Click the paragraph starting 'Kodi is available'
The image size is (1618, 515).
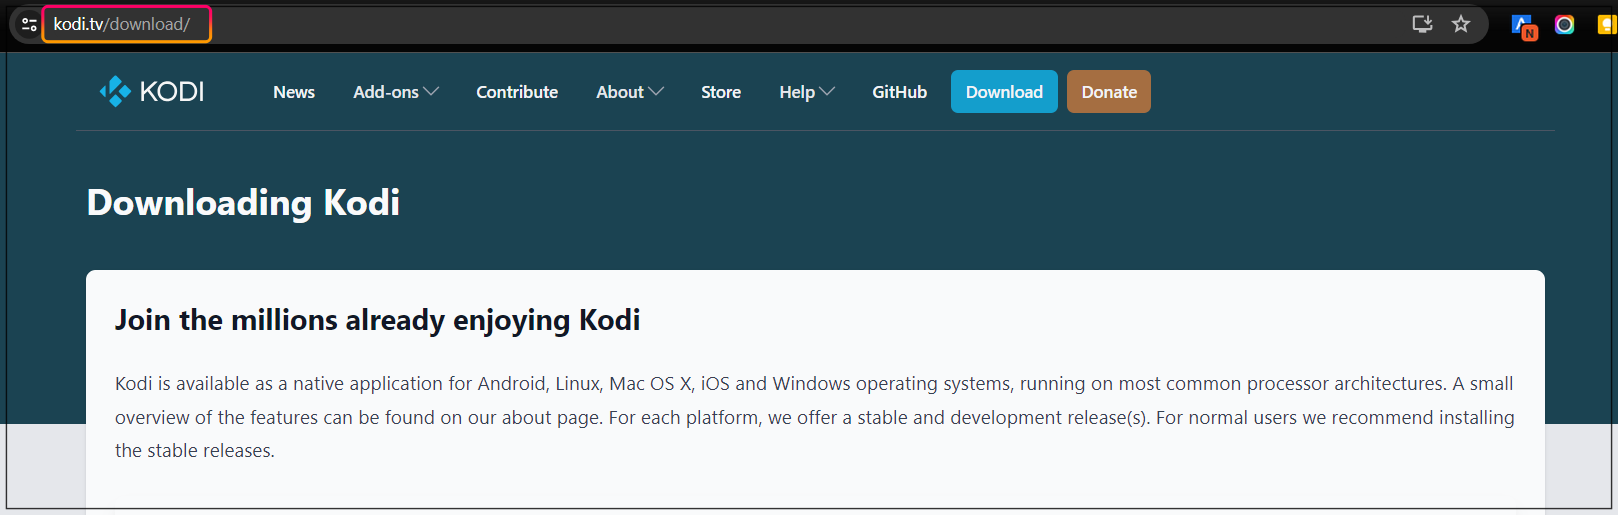814,417
